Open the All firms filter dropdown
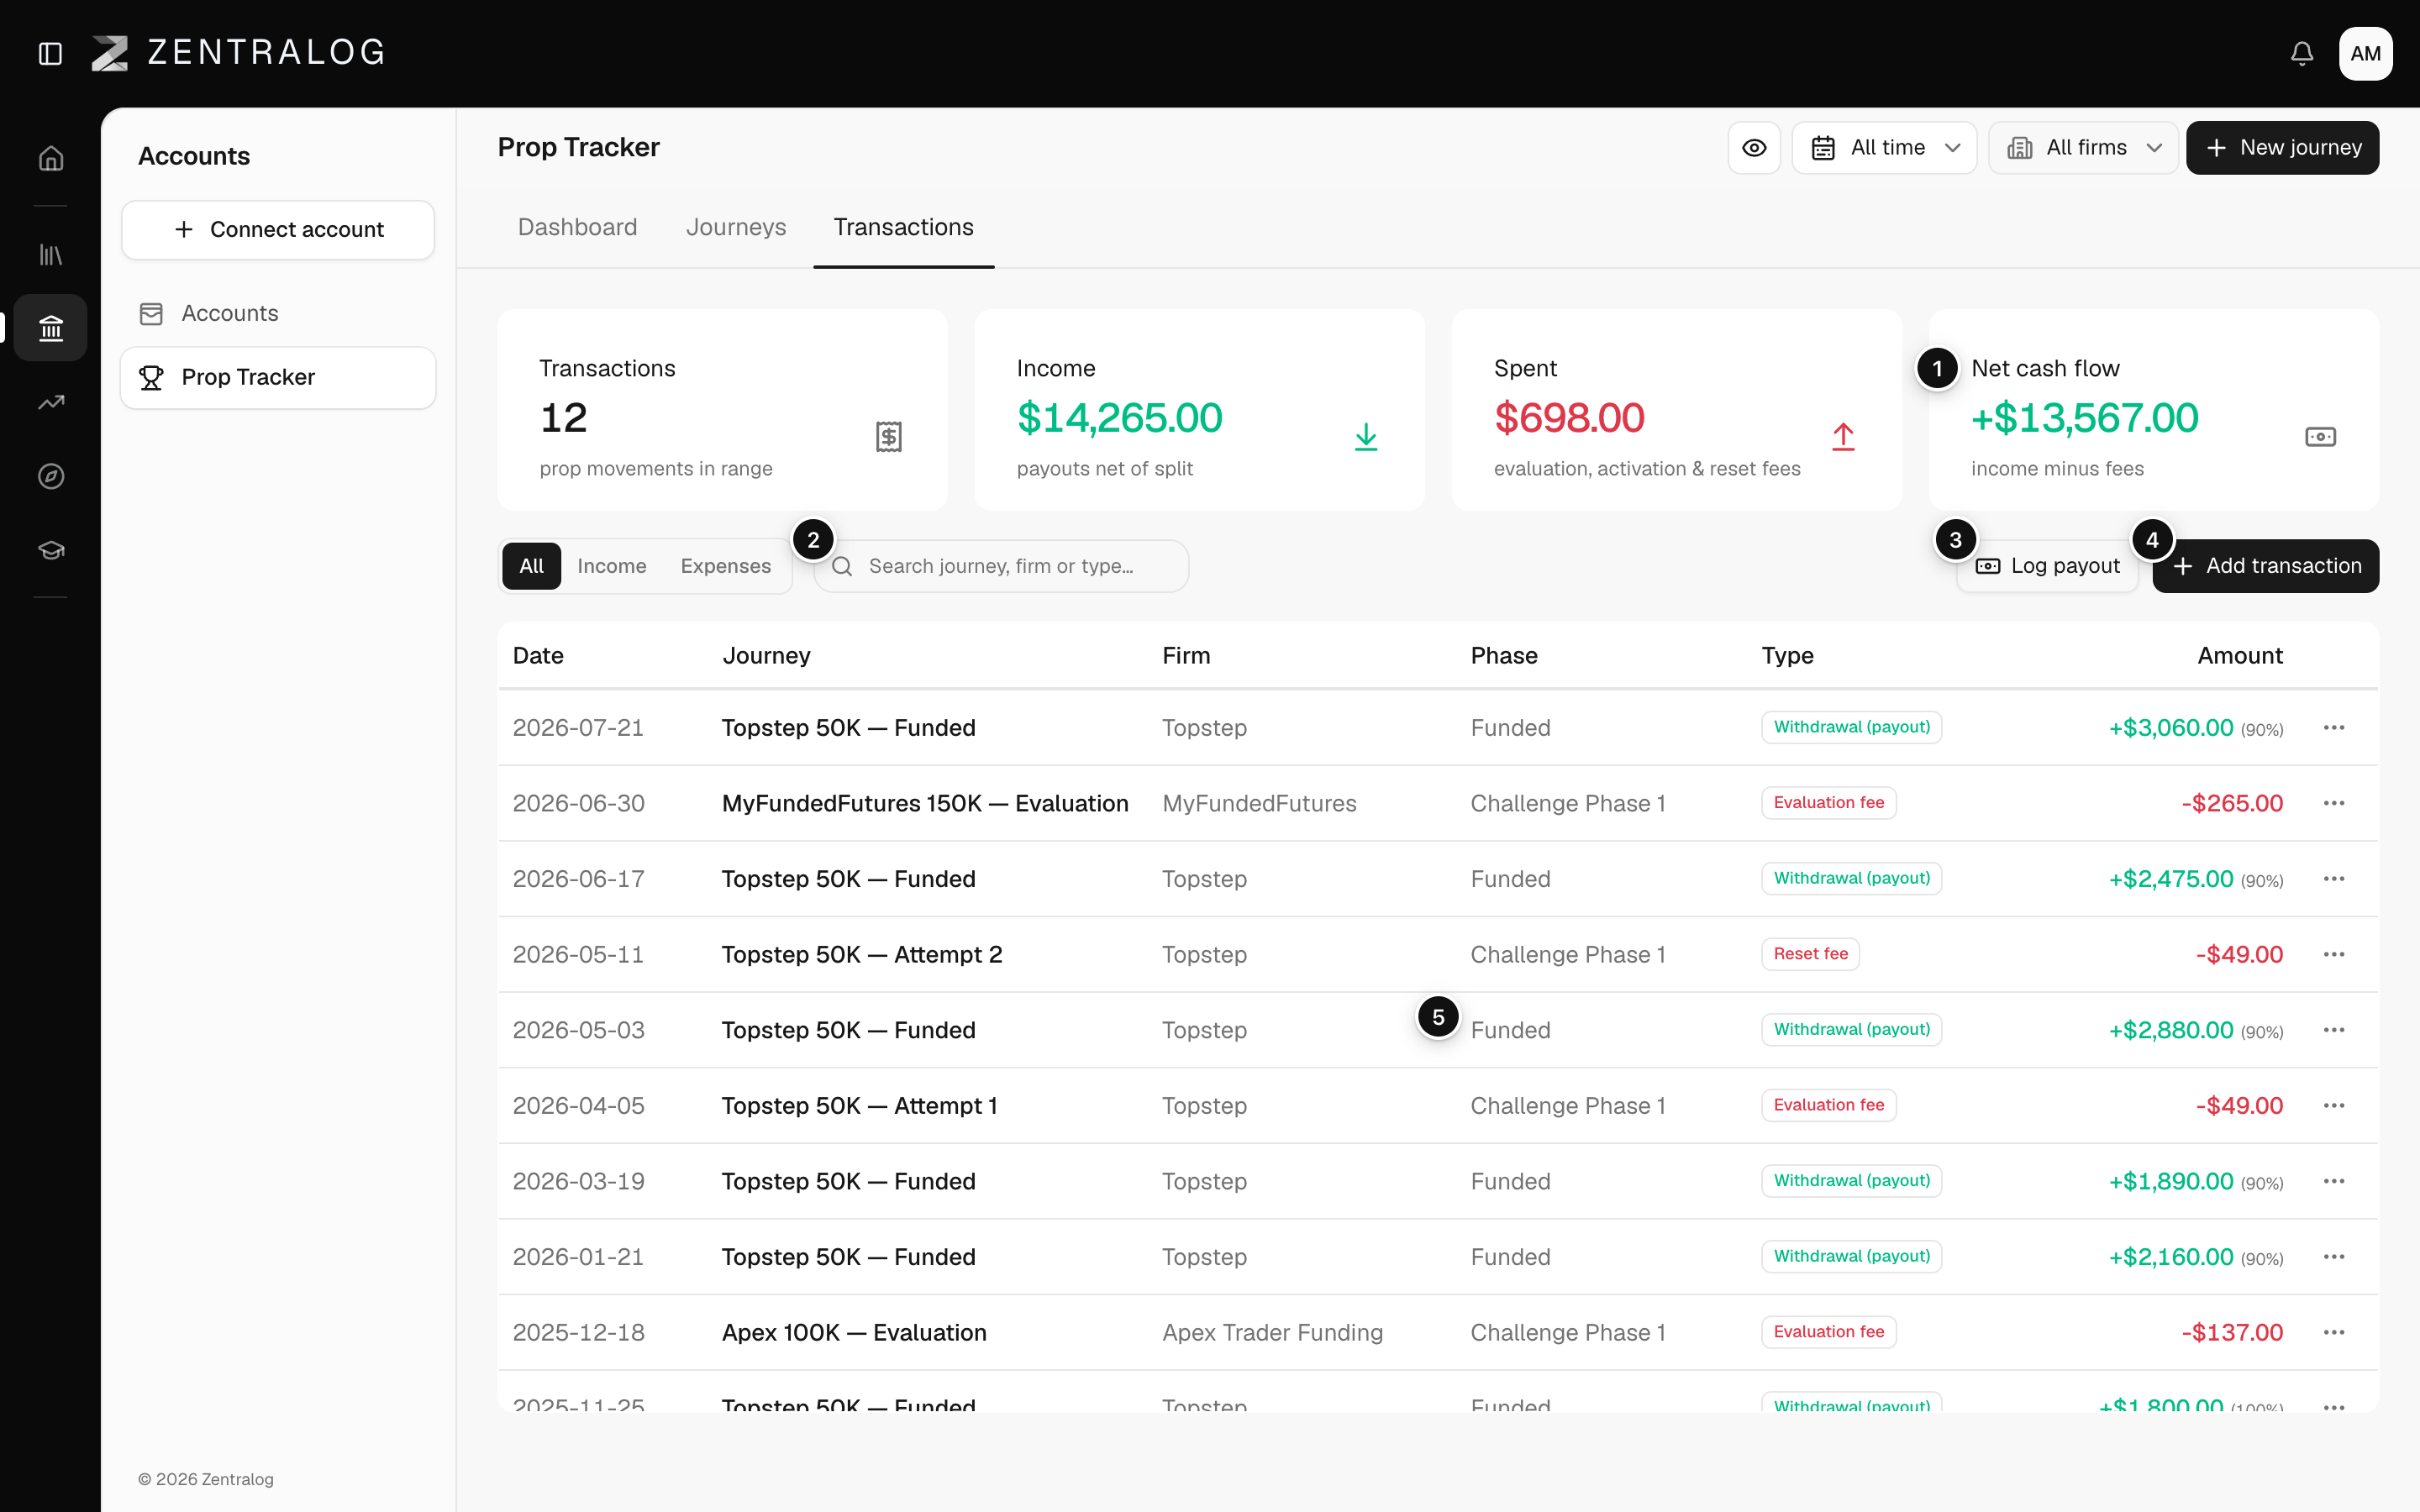 pos(2083,148)
